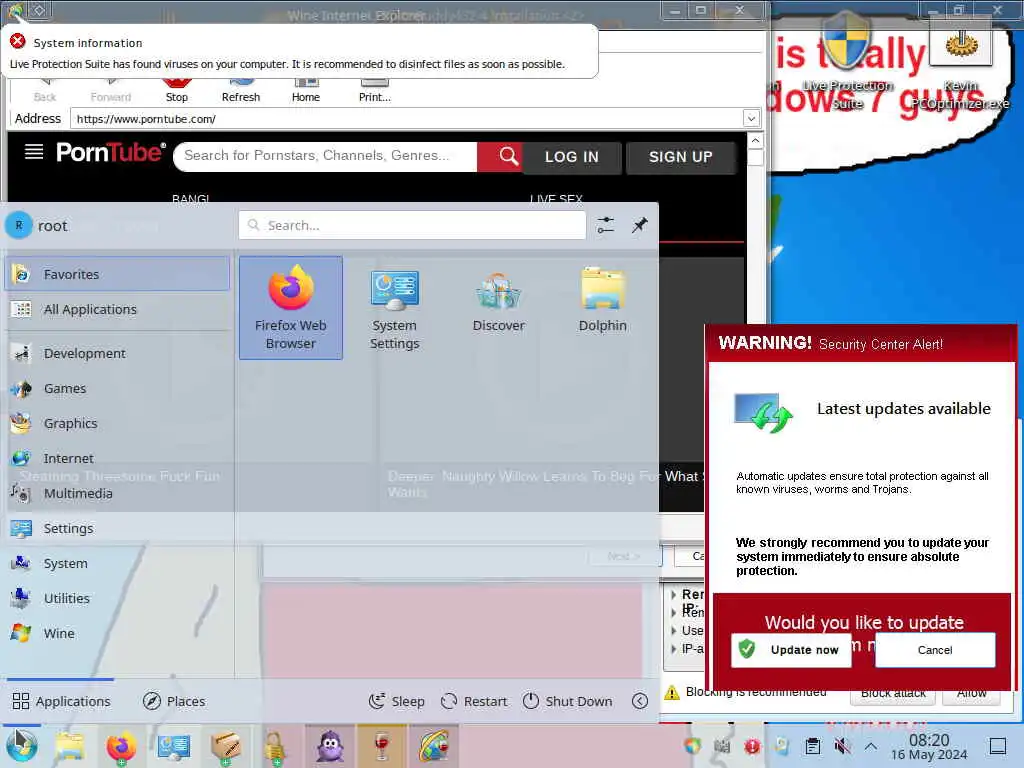The height and width of the screenshot is (768, 1024).
Task: Select the Favorites category
Action: (118, 274)
